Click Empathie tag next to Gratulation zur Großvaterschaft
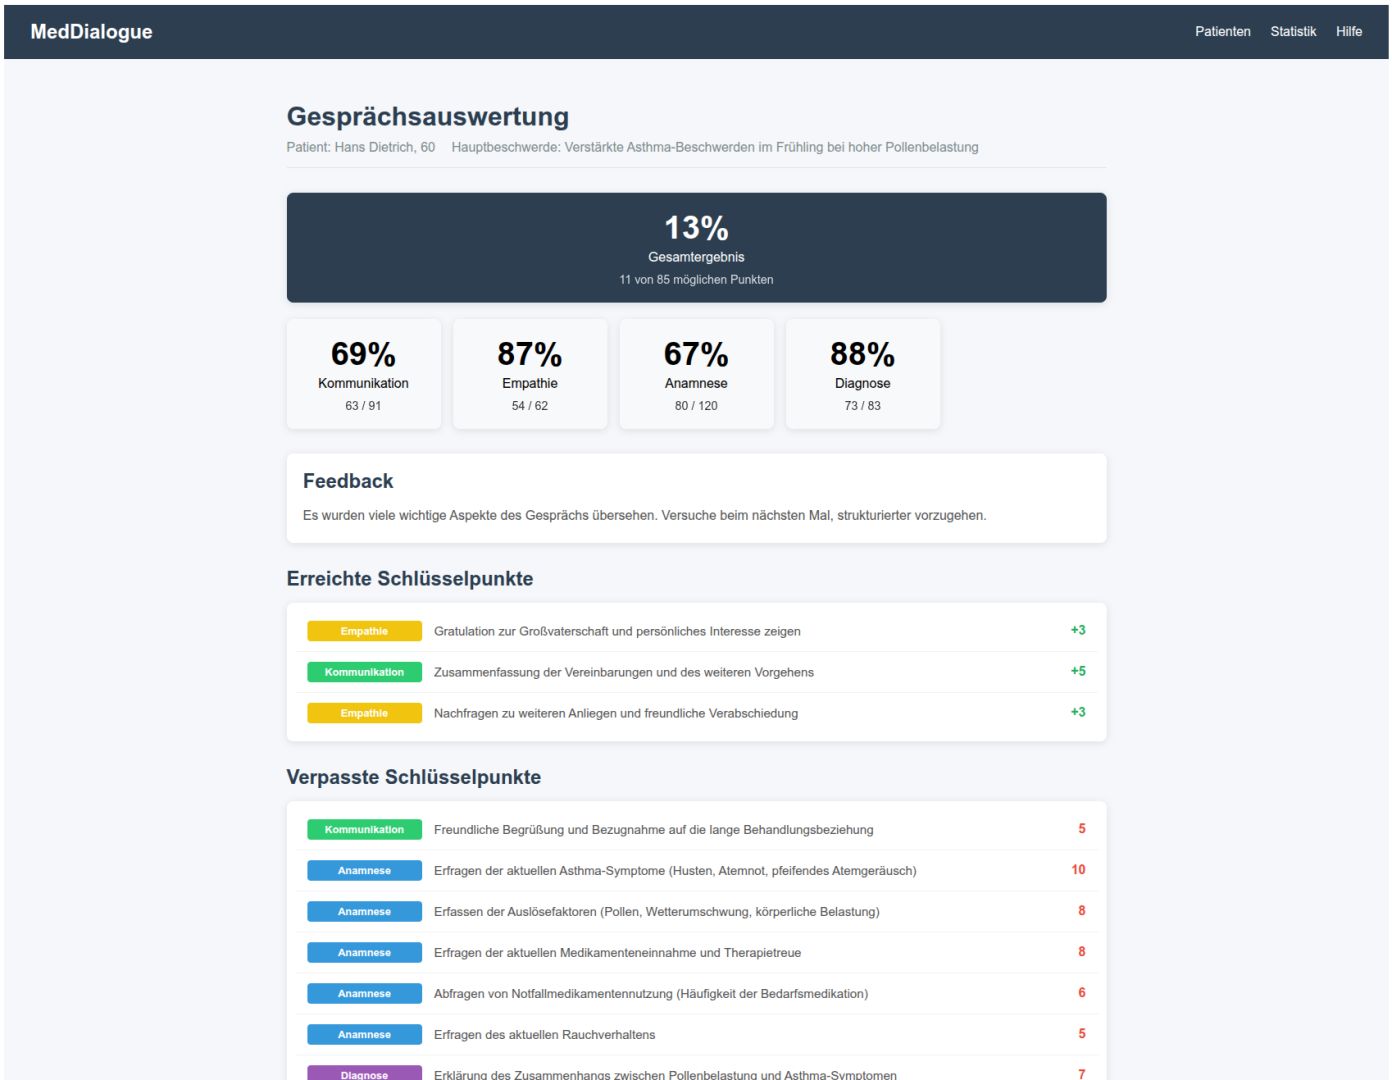This screenshot has height=1080, width=1392. (364, 631)
